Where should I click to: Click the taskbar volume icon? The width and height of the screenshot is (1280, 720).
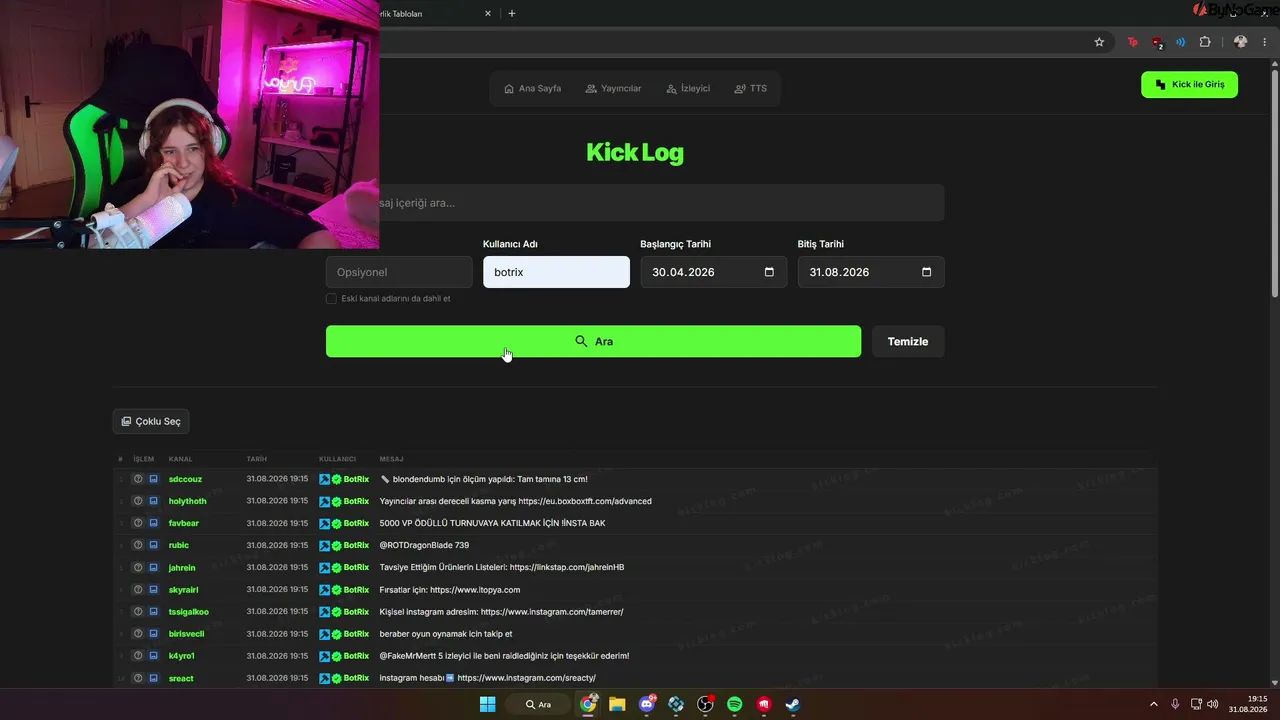1213,704
